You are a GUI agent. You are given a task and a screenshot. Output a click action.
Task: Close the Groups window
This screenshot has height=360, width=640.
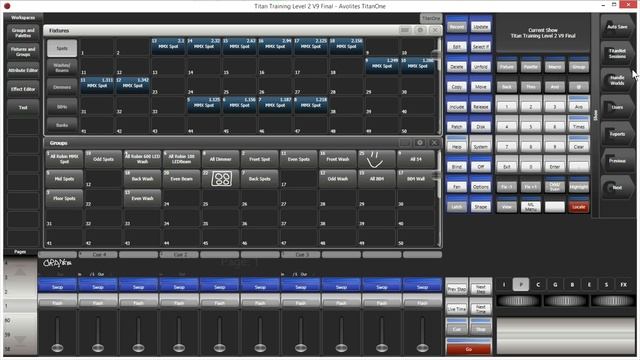click(435, 142)
